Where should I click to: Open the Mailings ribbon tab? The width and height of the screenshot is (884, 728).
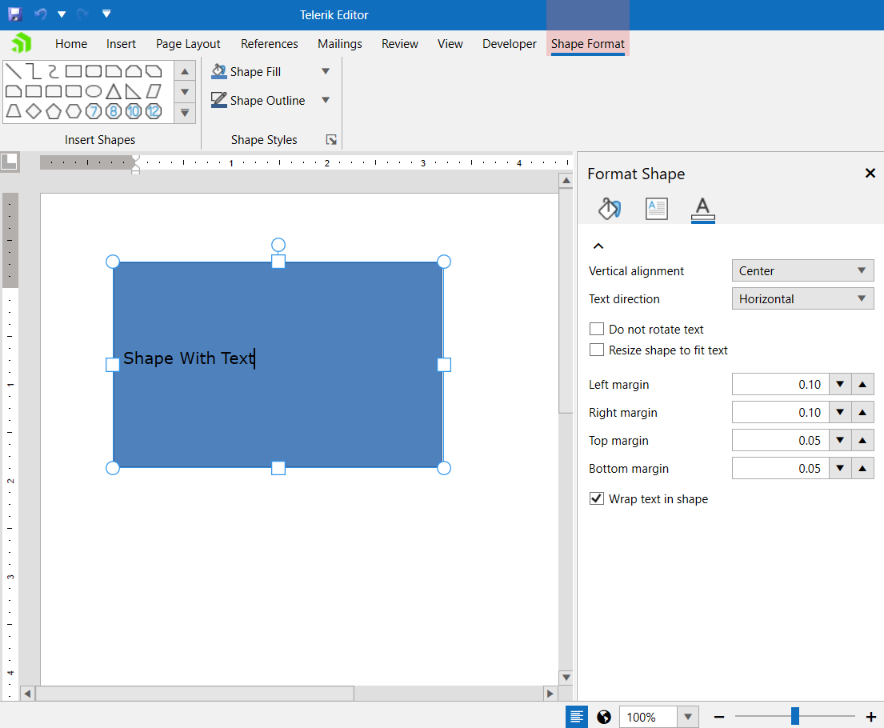point(339,43)
